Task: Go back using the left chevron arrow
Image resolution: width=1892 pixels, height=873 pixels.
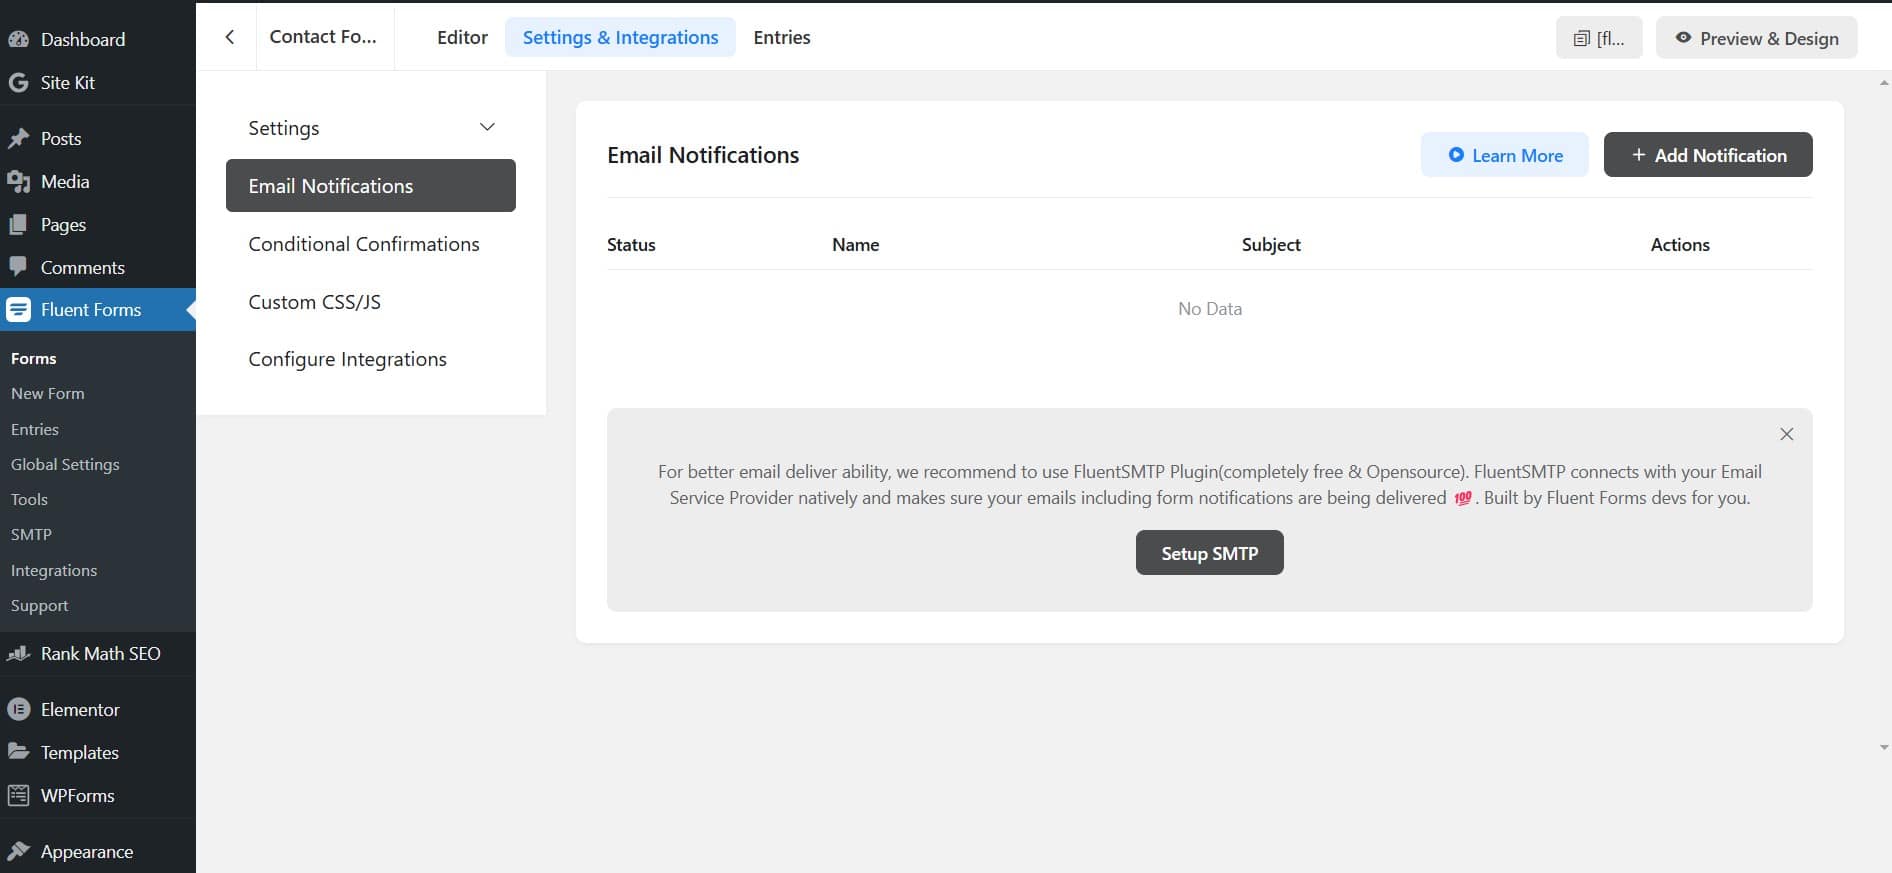Action: pyautogui.click(x=229, y=37)
